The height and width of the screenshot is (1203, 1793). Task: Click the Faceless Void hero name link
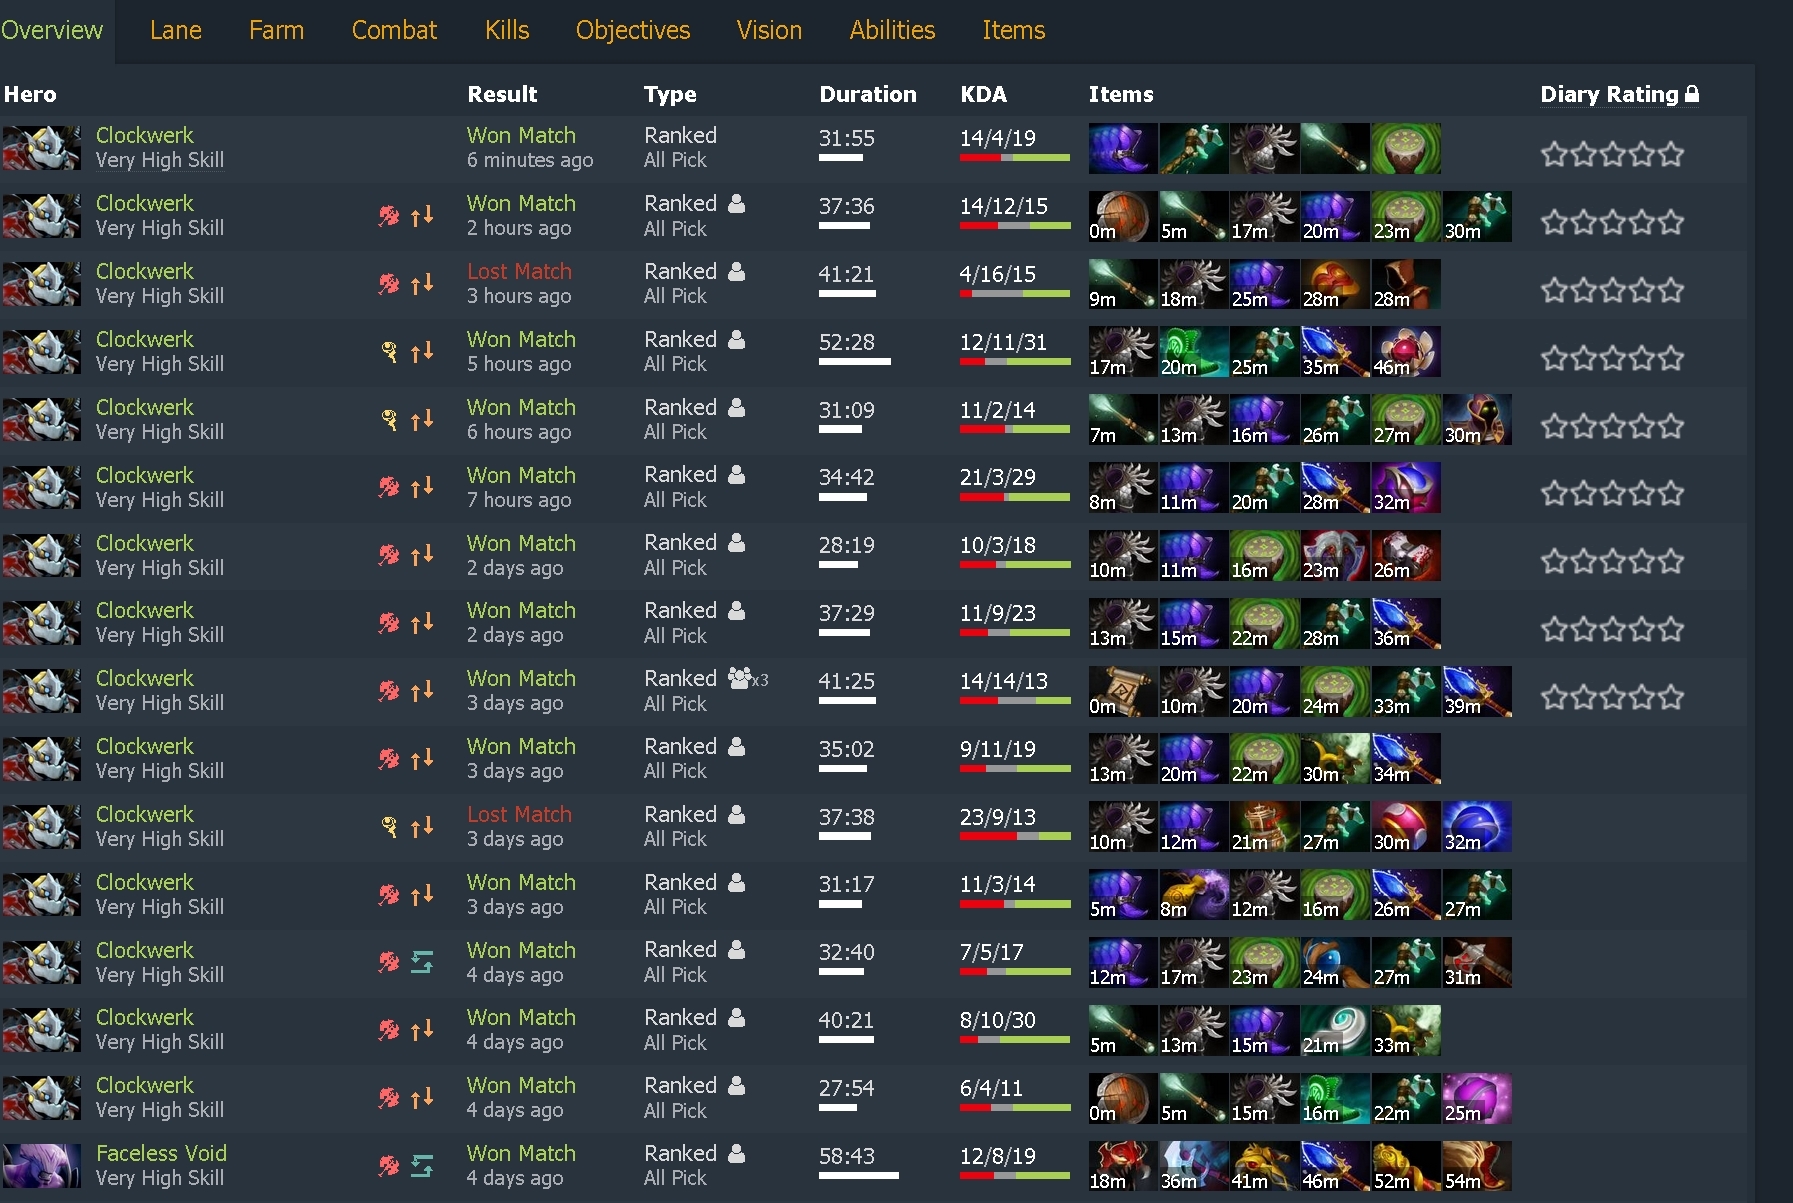pos(161,1153)
